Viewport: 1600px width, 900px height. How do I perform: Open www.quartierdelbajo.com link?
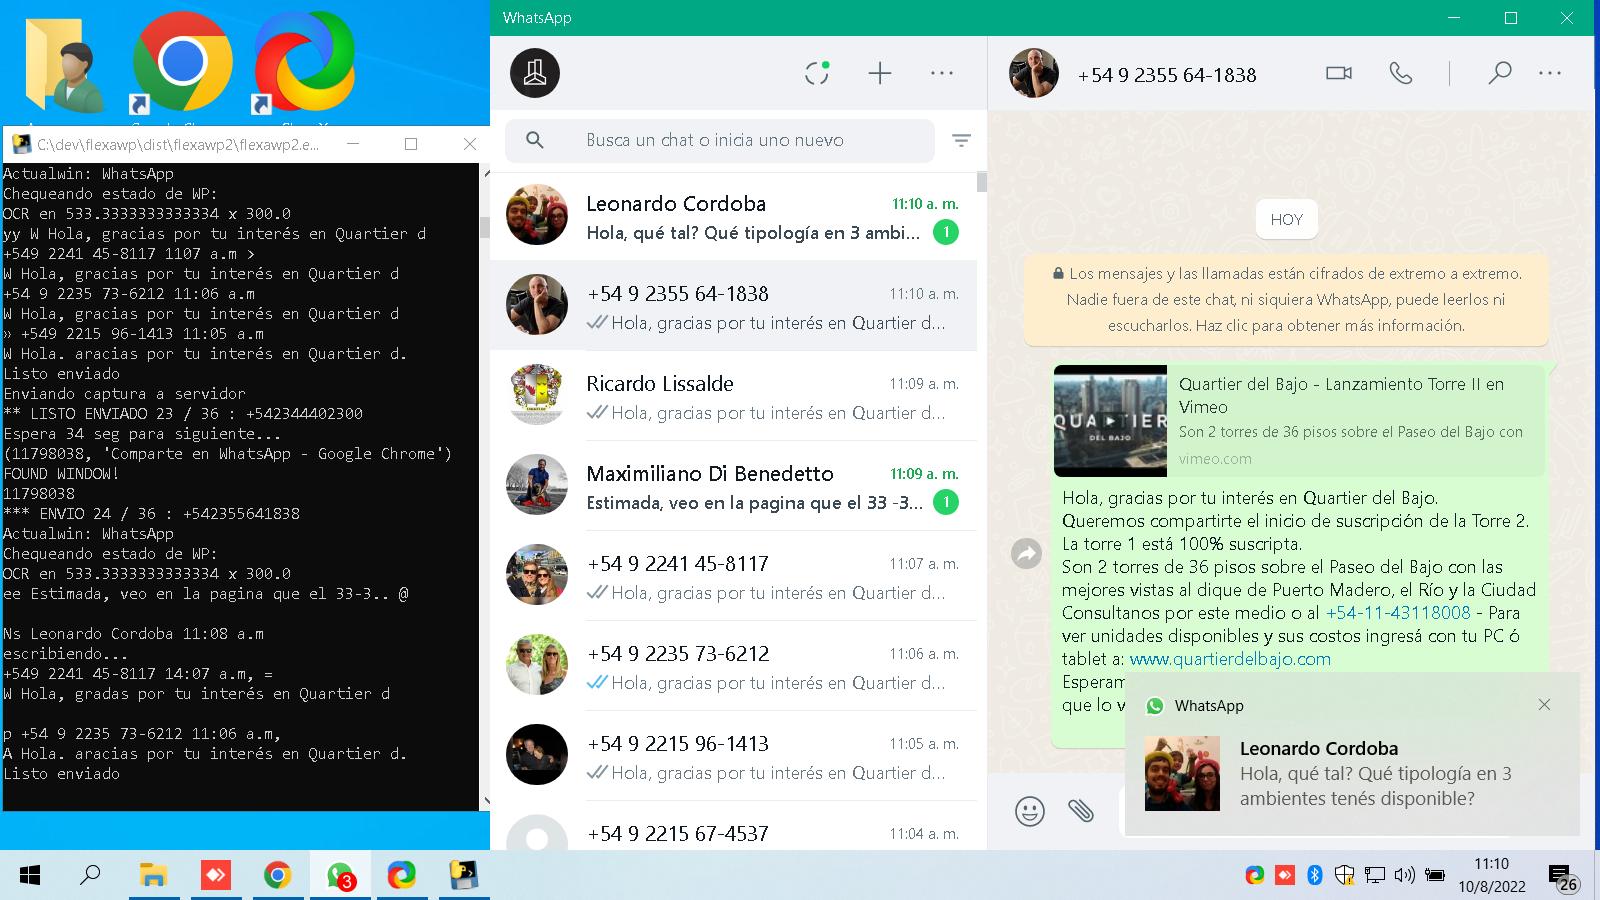coord(1230,658)
